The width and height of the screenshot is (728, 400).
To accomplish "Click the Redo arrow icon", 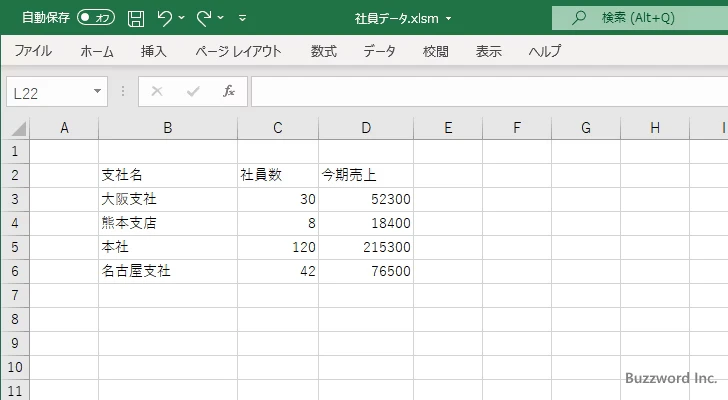I will pyautogui.click(x=203, y=18).
